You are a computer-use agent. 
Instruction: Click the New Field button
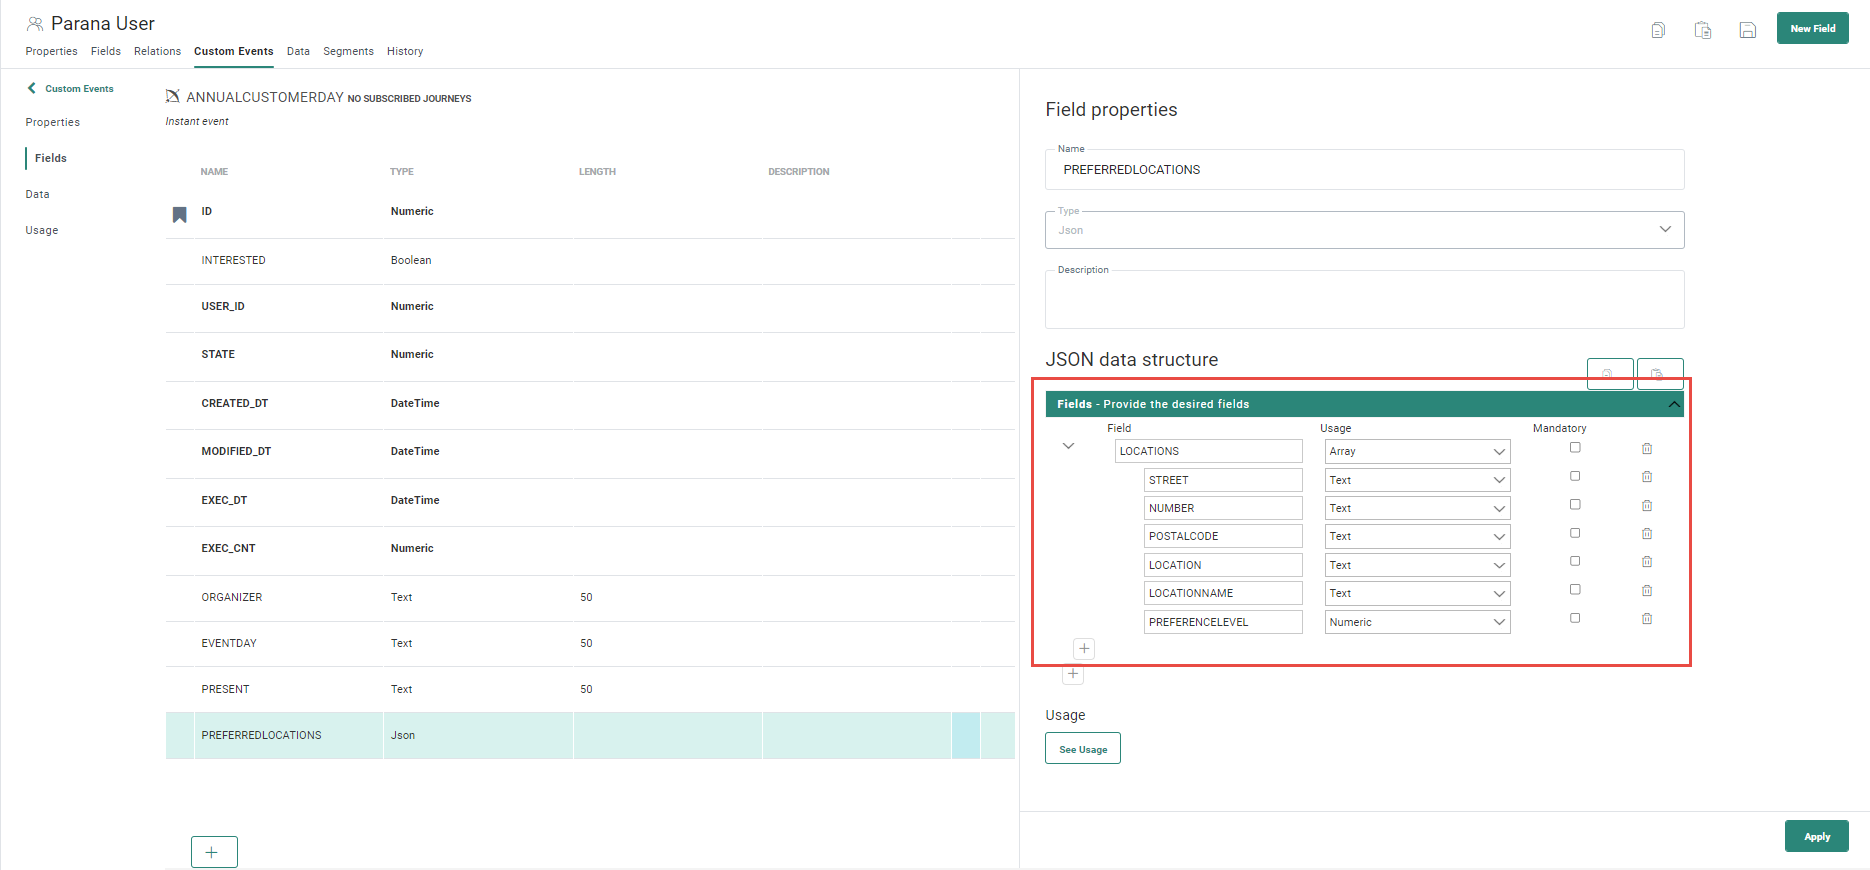click(x=1812, y=29)
